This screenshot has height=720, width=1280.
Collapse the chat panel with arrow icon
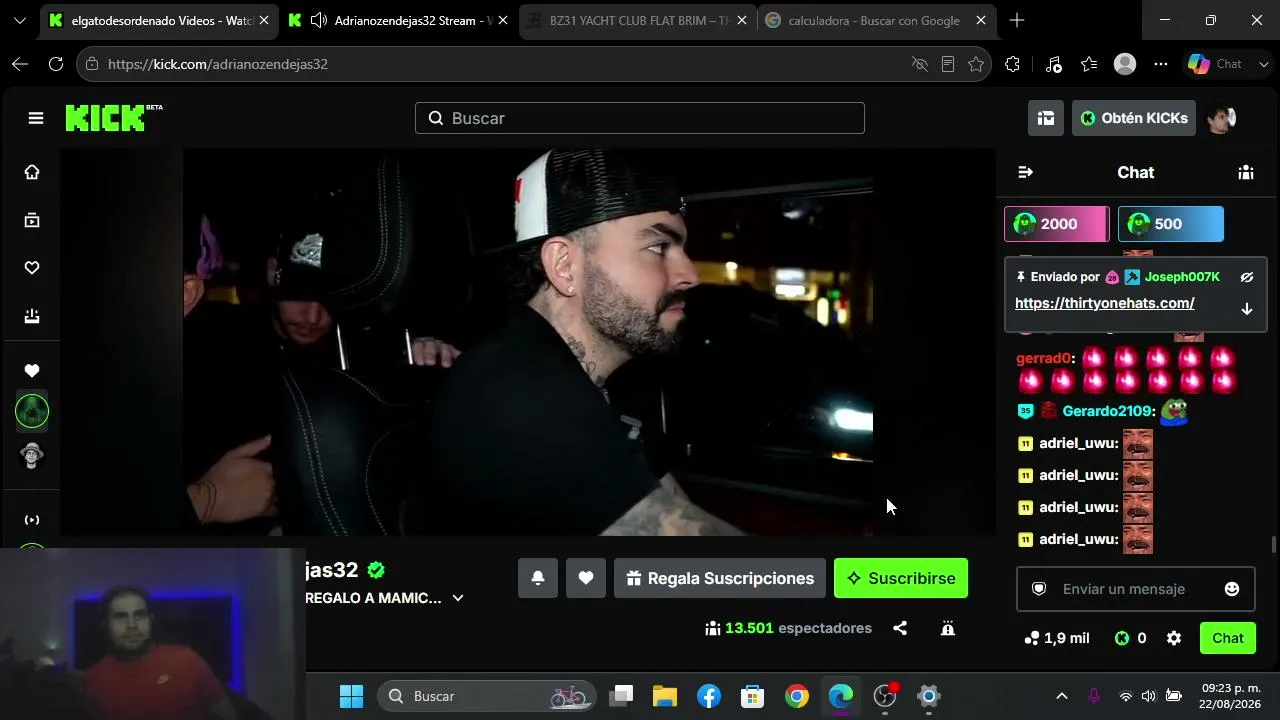point(1025,172)
